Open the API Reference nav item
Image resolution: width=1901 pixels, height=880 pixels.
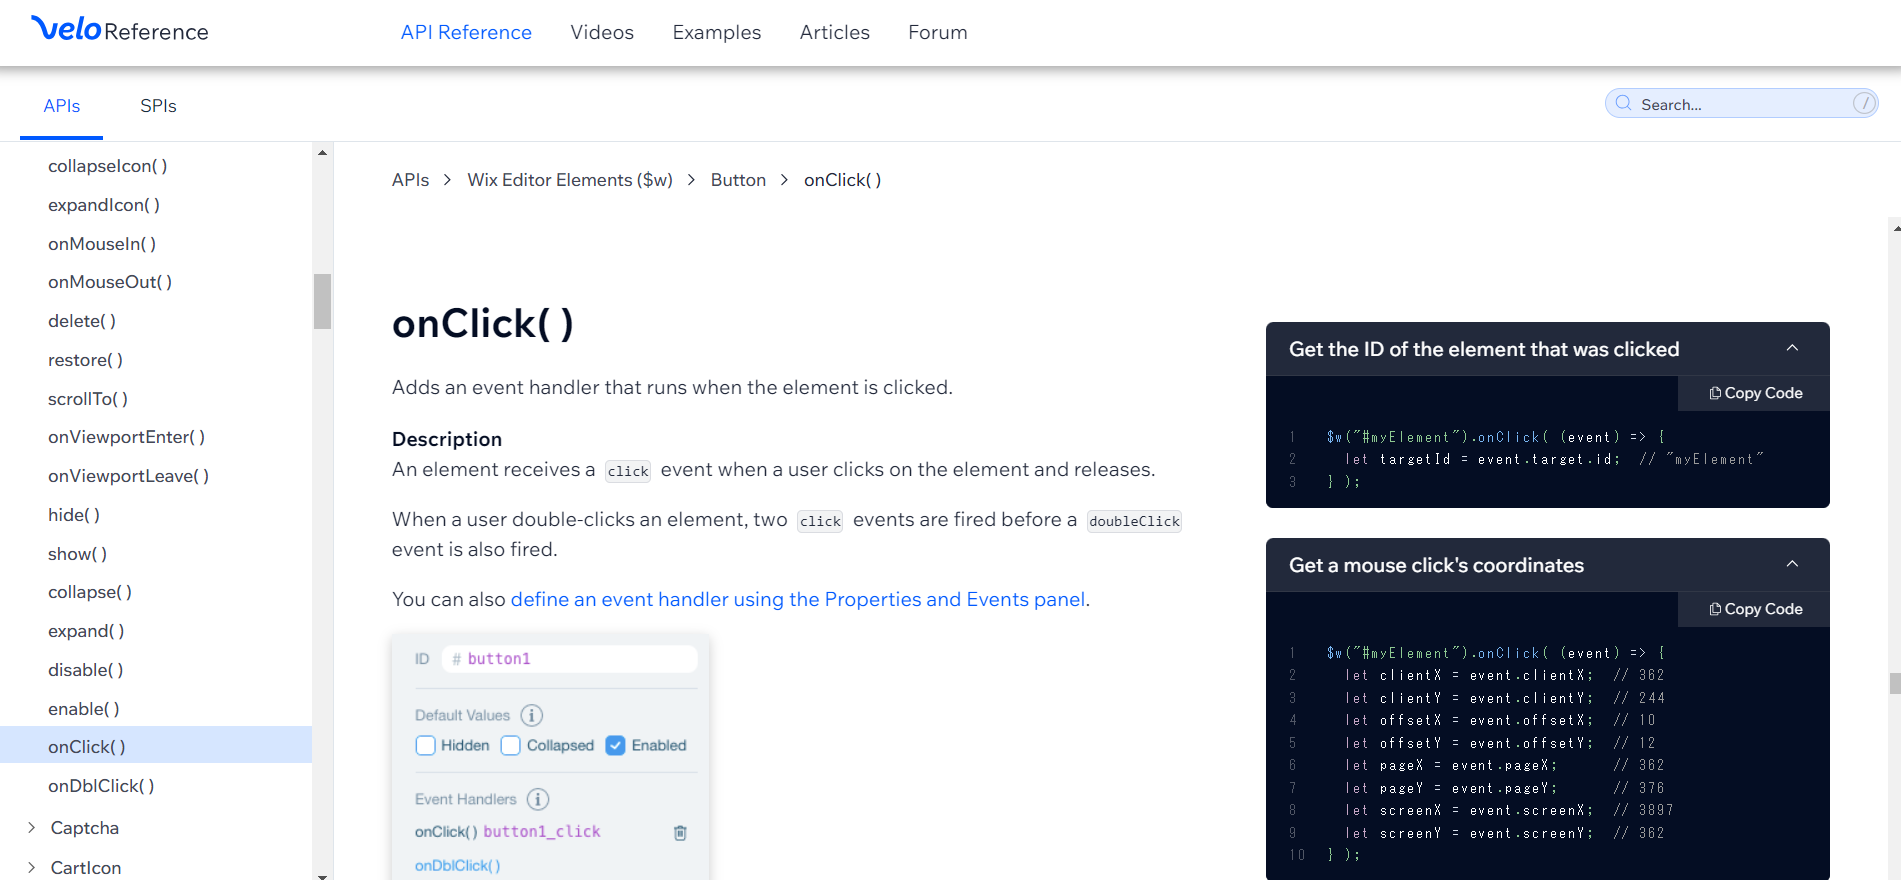(x=466, y=32)
